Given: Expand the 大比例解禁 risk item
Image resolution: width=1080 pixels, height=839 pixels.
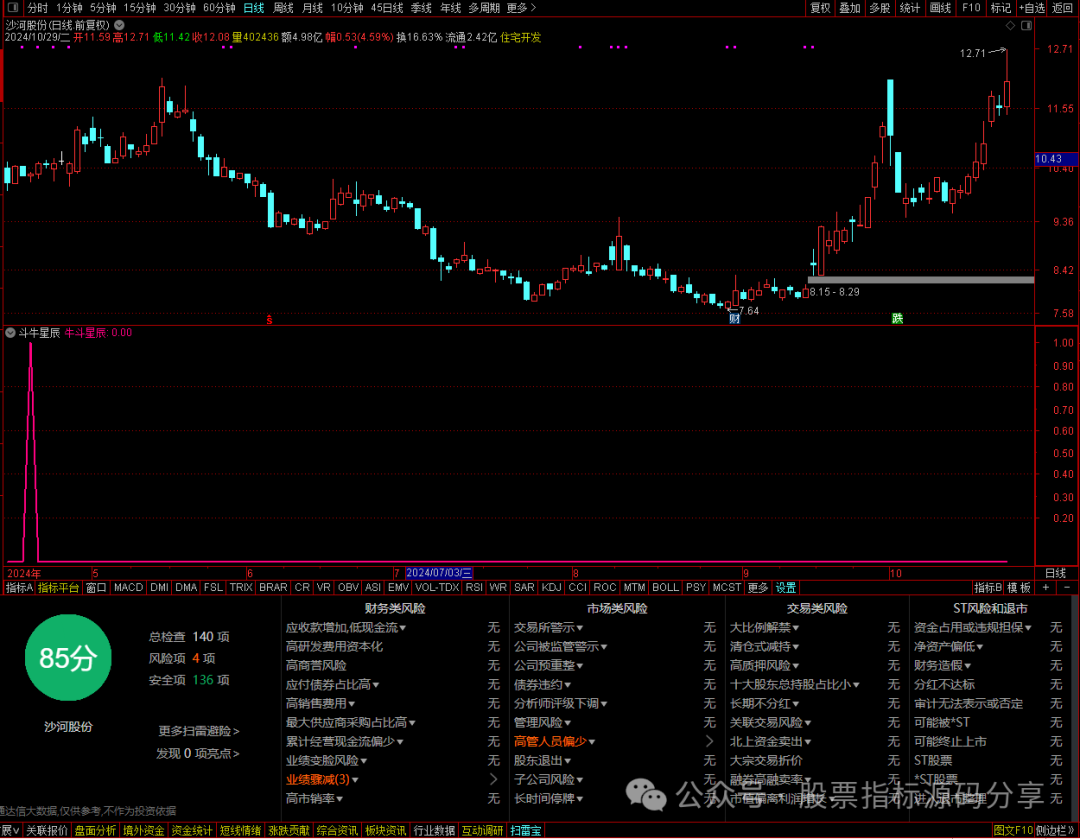Looking at the screenshot, I should pos(764,628).
